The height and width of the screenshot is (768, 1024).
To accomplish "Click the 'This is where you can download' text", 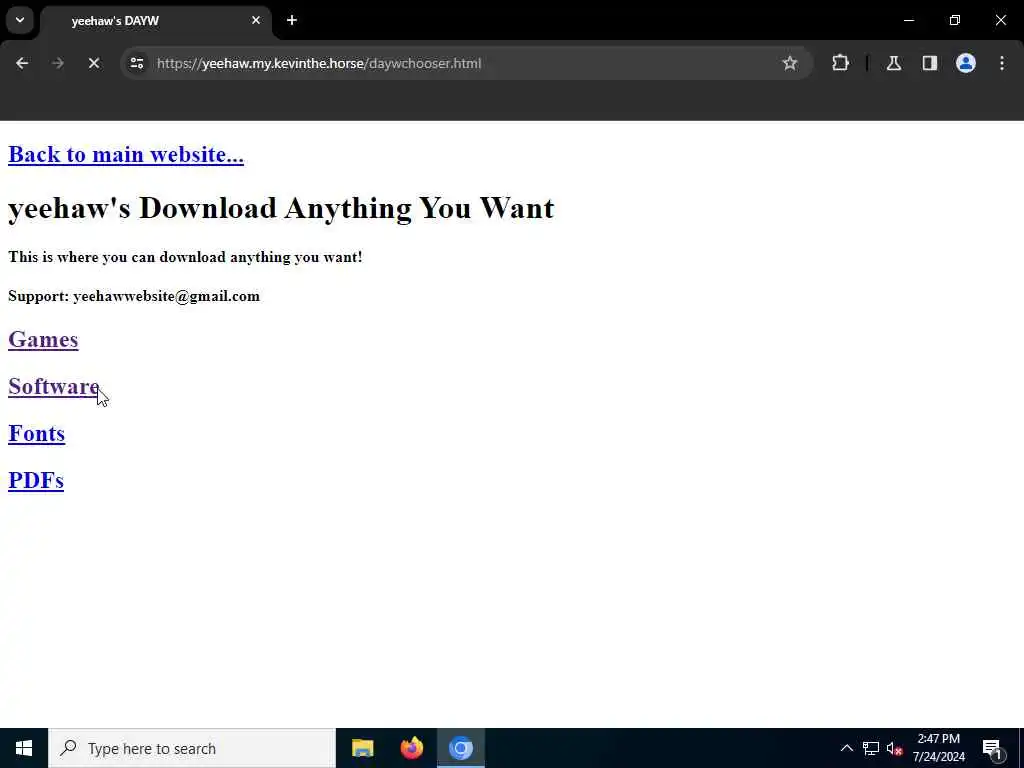I will point(185,257).
